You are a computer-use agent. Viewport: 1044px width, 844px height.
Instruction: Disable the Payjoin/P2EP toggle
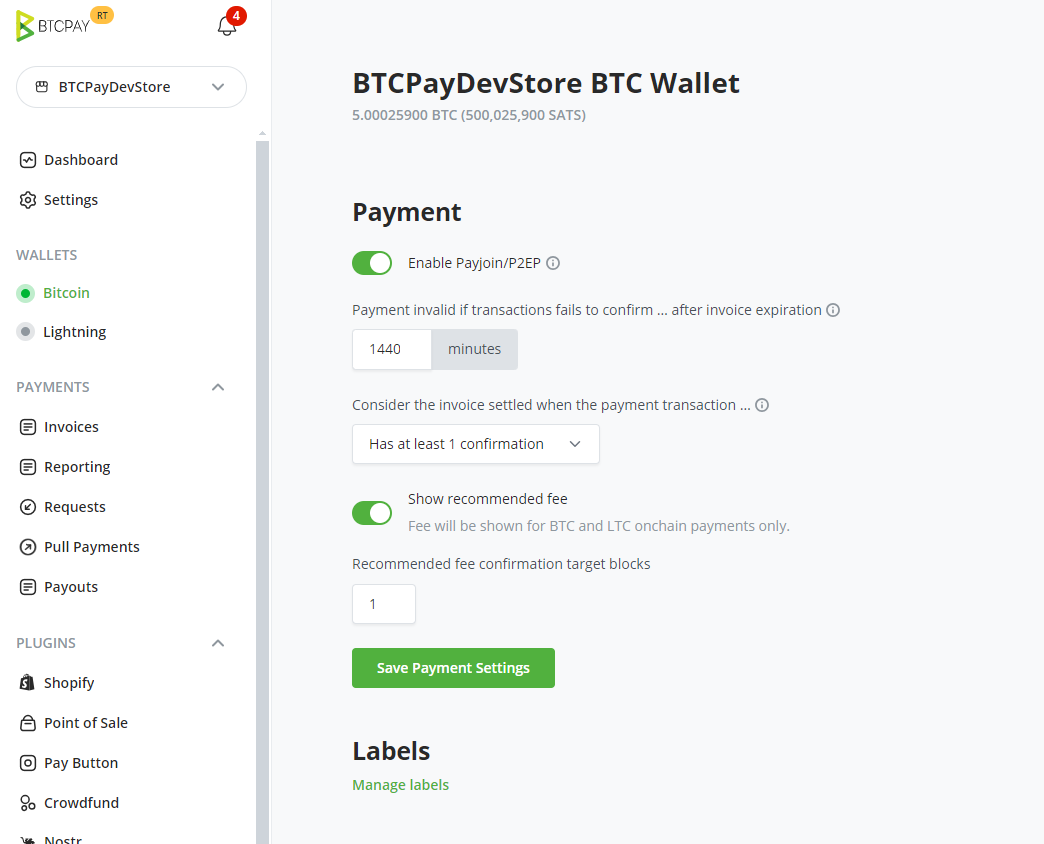click(x=372, y=262)
